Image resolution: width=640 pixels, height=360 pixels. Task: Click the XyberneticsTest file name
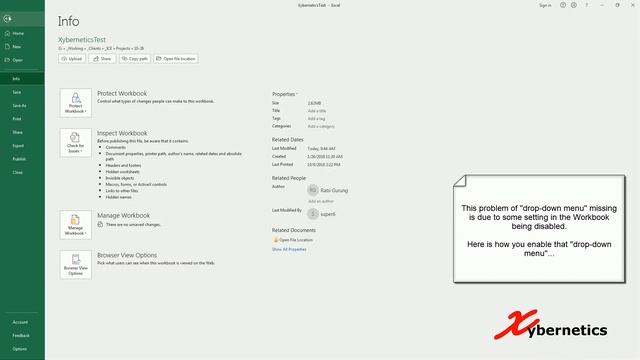point(82,40)
